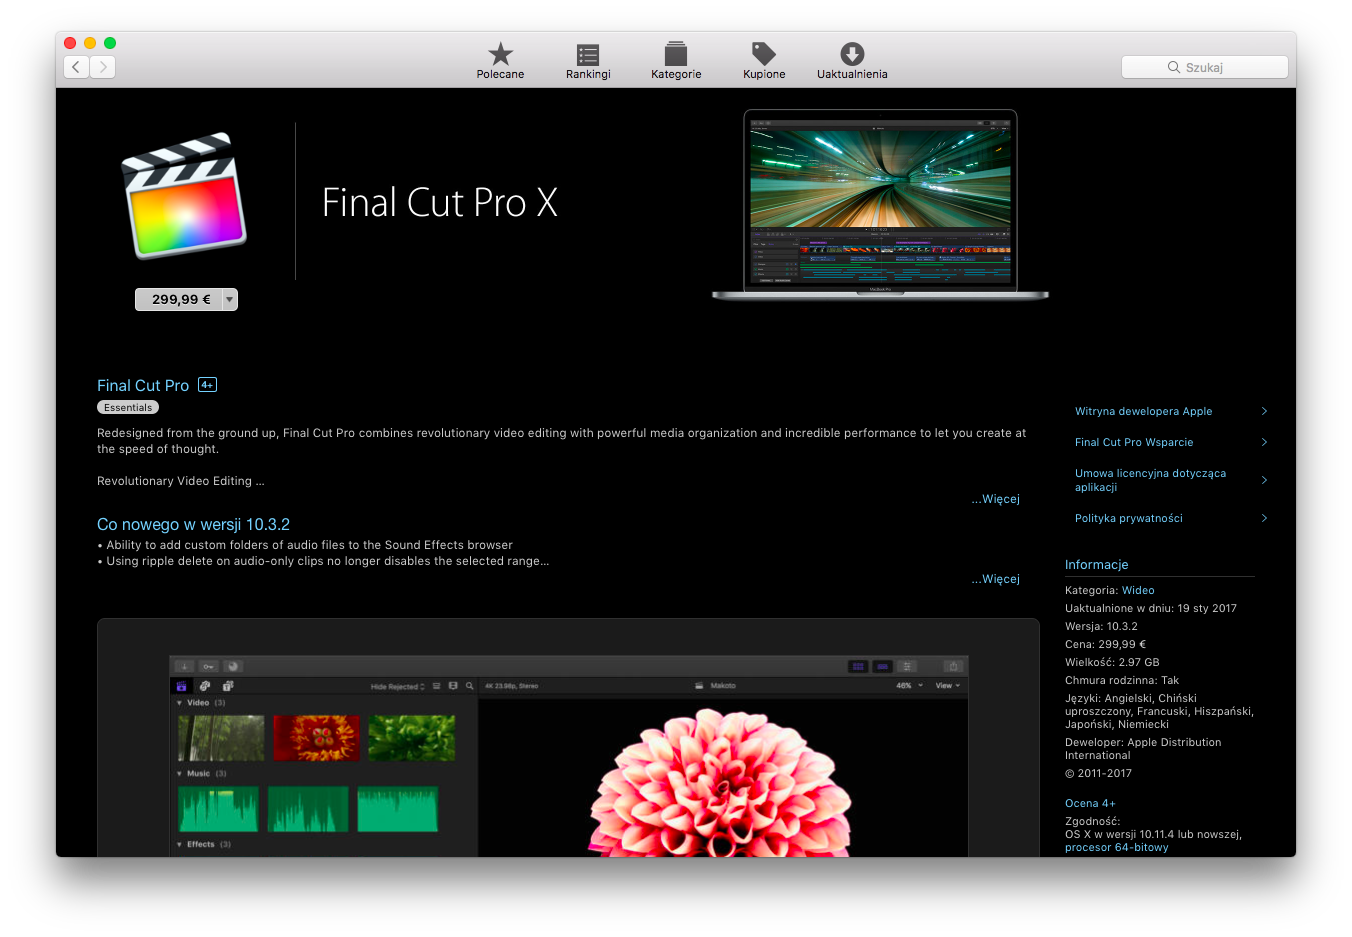Click the timeline layout icon in screenshot toolbar
1352x937 pixels.
882,666
